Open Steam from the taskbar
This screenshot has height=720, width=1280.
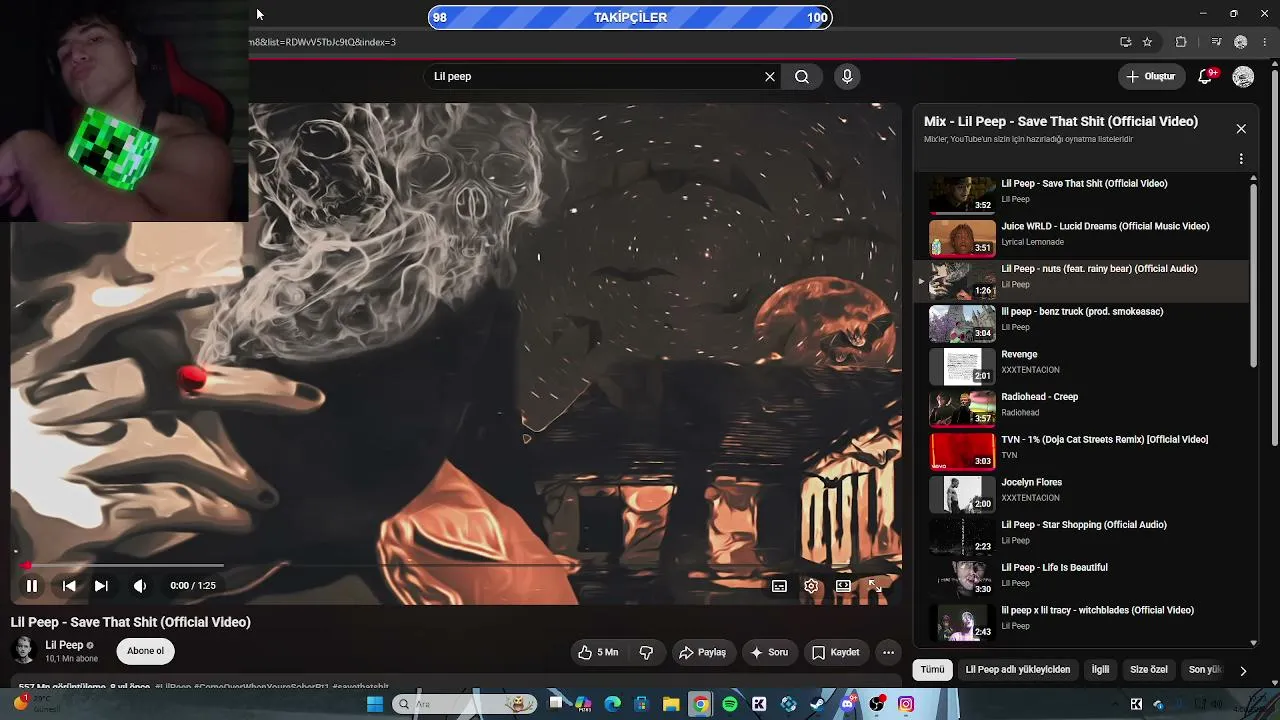pos(818,704)
